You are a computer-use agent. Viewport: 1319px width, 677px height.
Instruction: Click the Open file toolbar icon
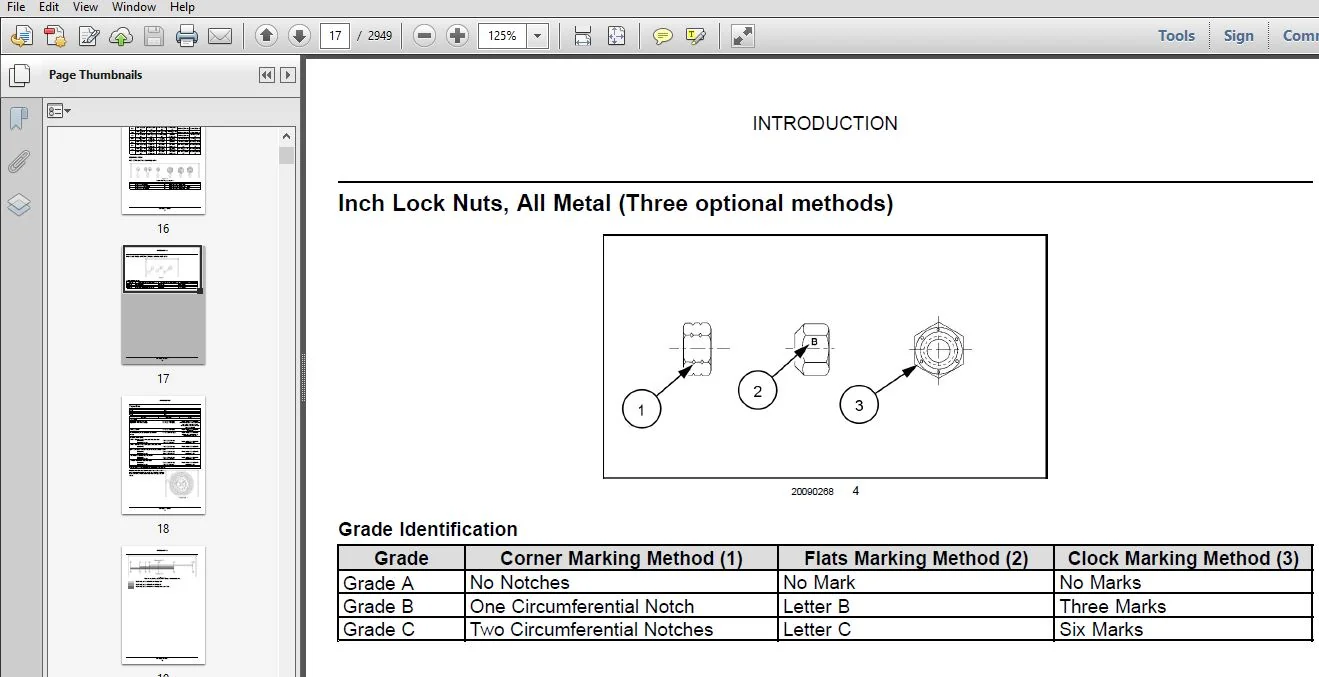tap(21, 37)
